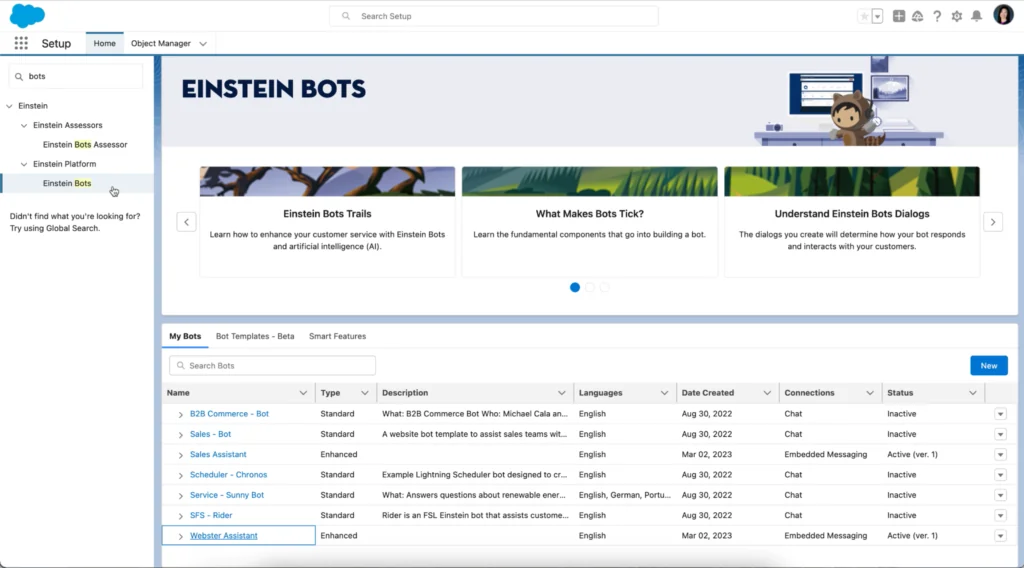This screenshot has height=568, width=1024.
Task: Open the SFS - Rider link
Action: [211, 515]
